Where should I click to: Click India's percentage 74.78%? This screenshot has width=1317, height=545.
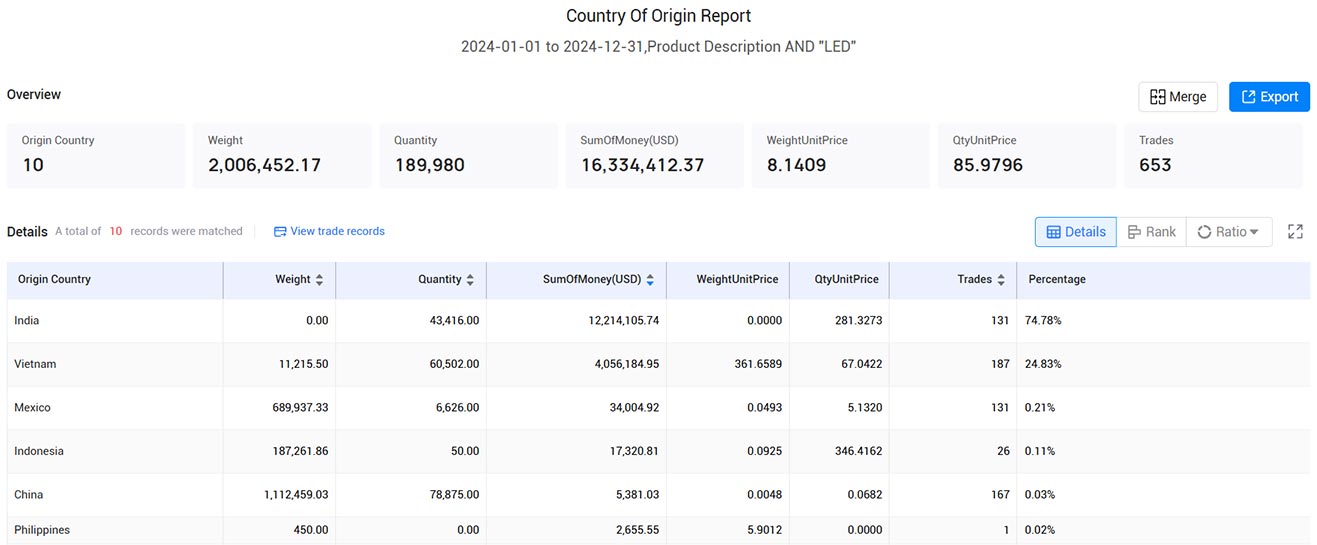click(x=1043, y=321)
